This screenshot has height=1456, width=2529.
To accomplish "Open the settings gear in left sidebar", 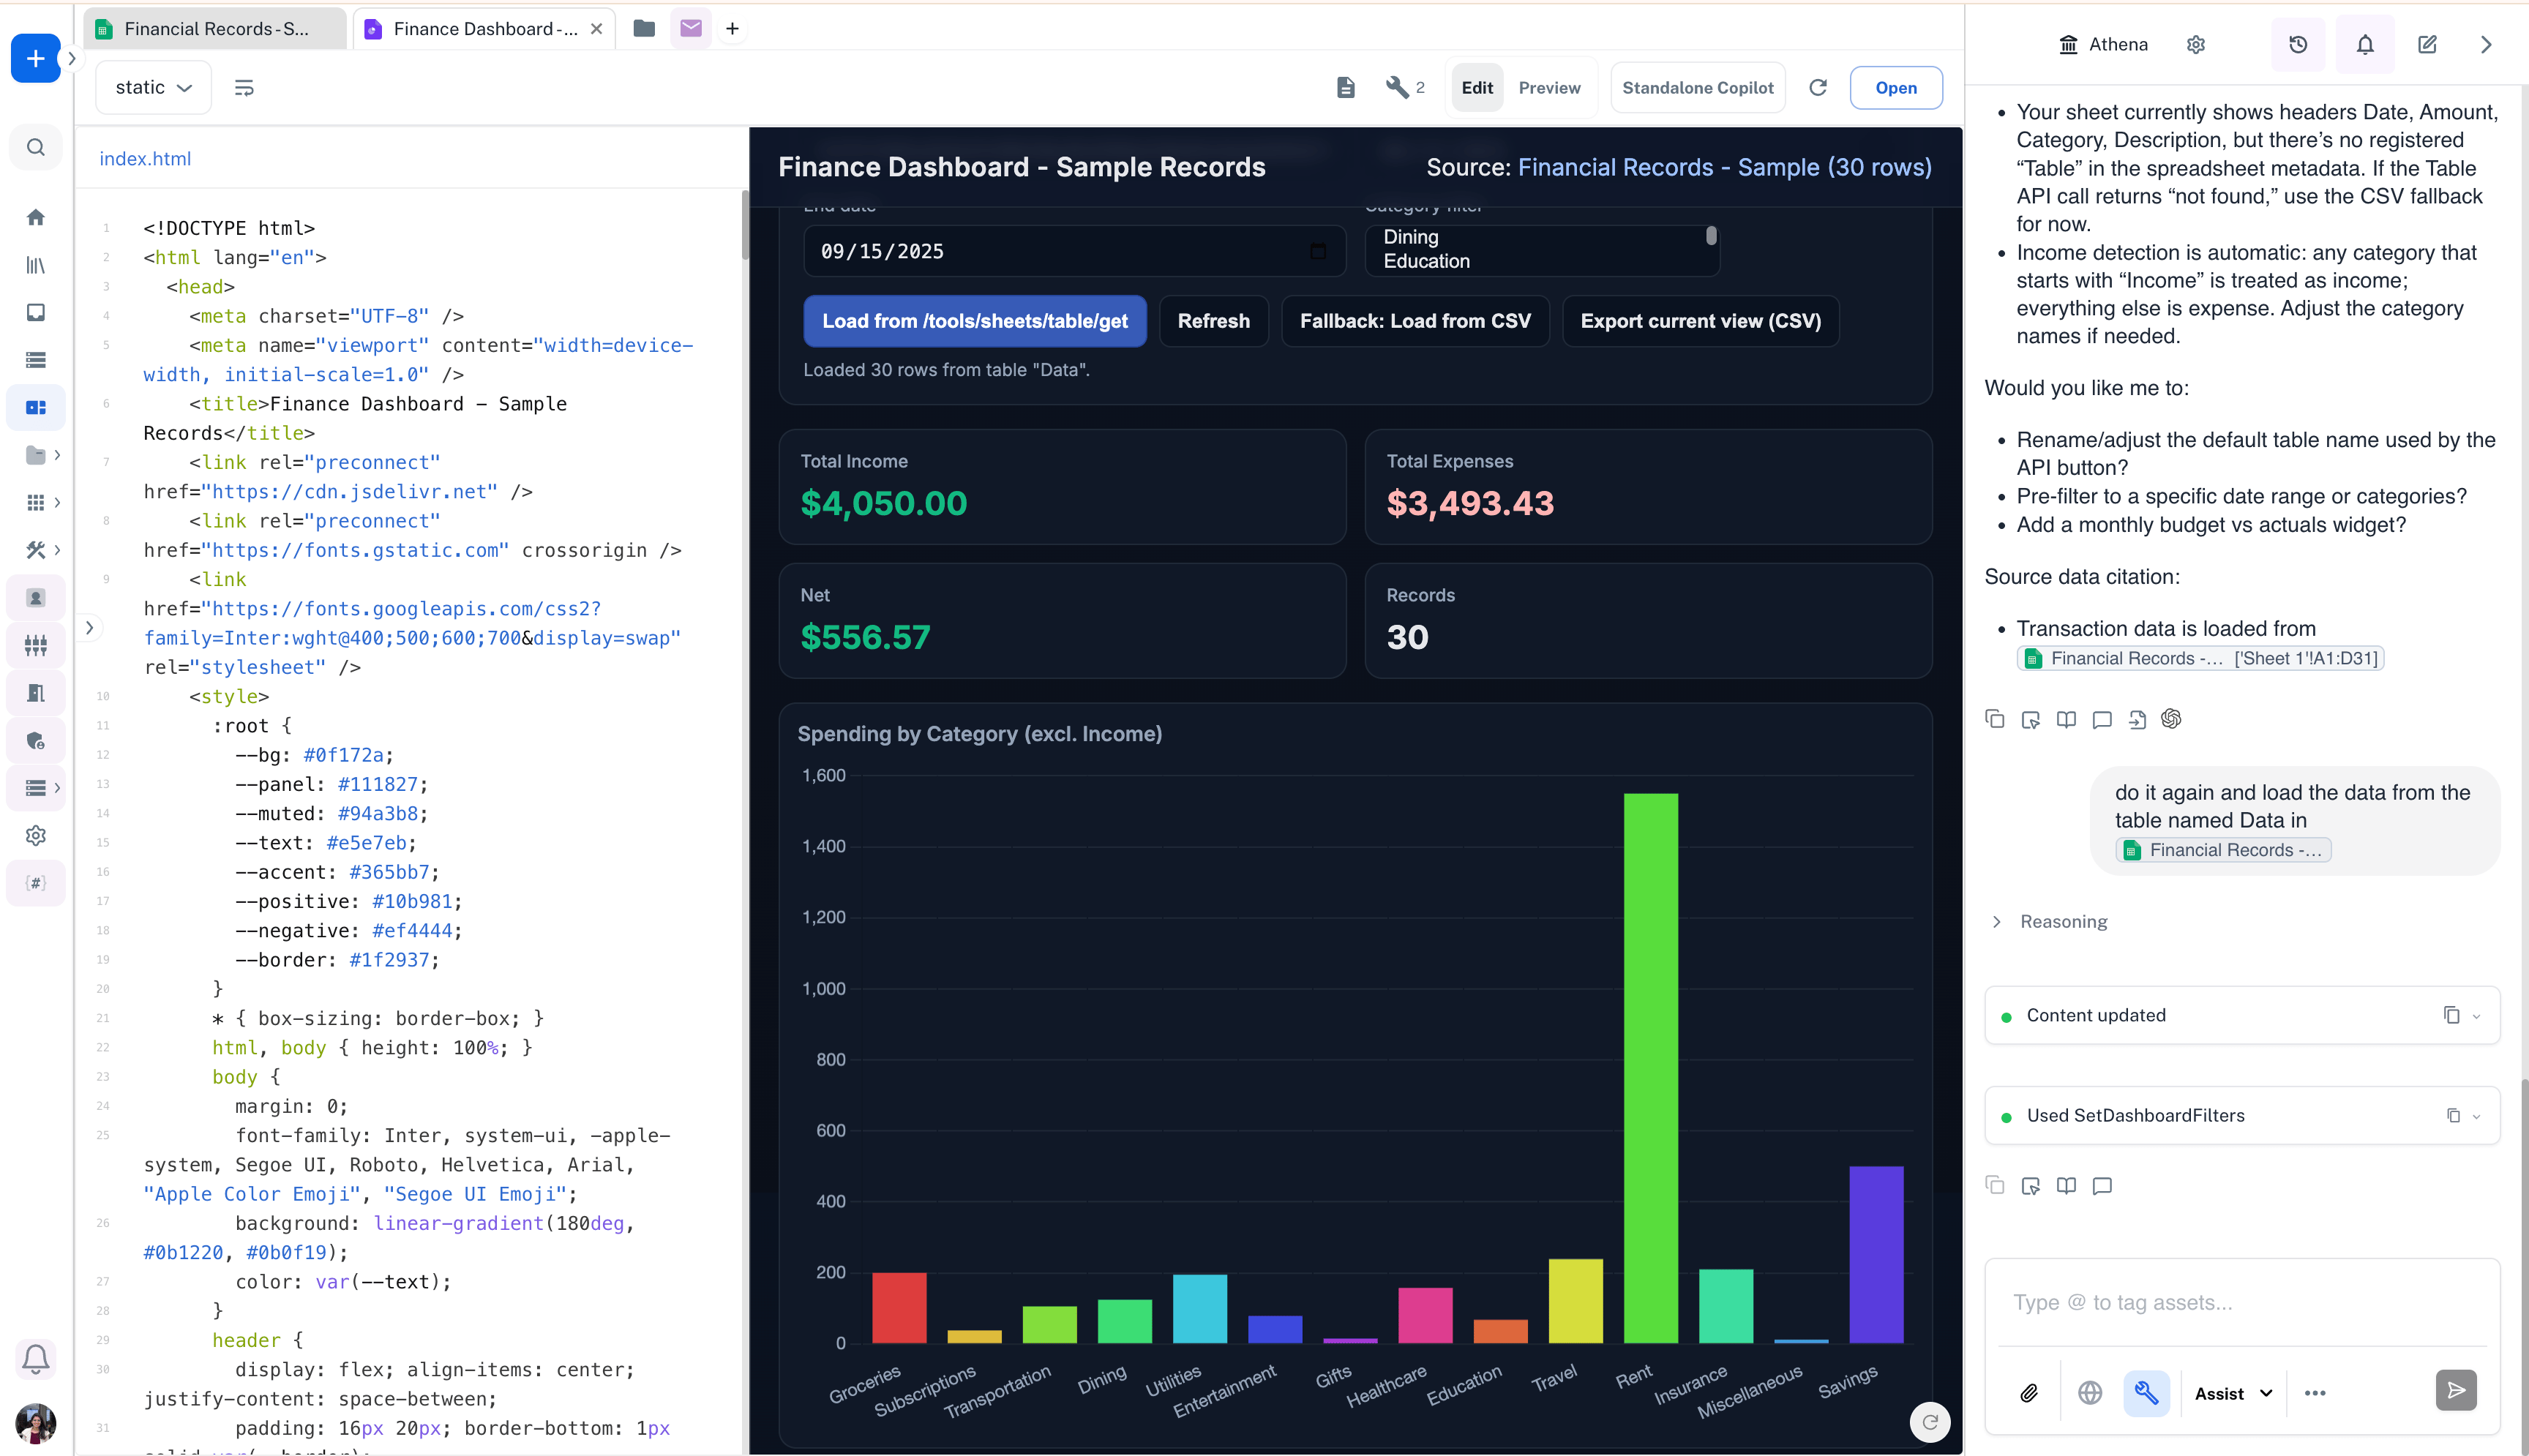I will [36, 836].
